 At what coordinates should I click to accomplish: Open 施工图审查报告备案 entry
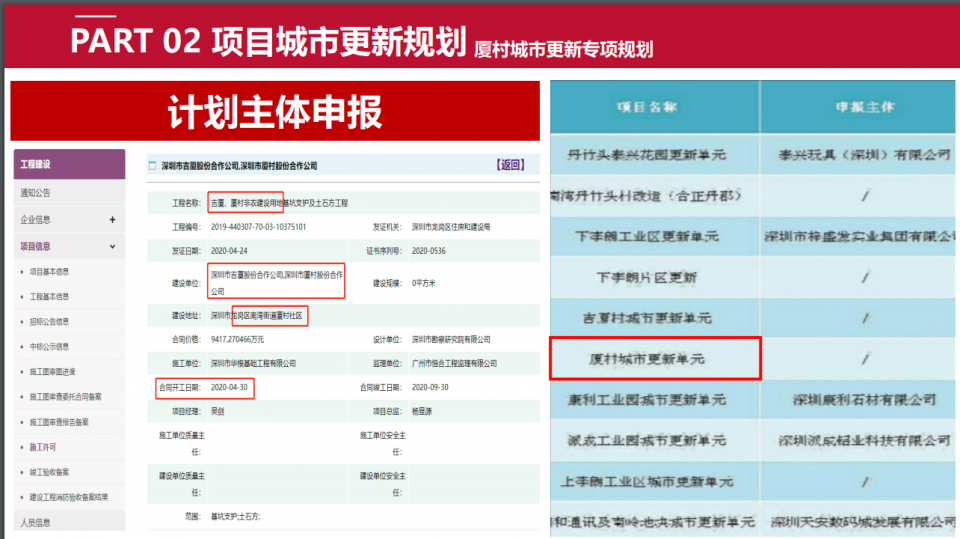tap(60, 422)
